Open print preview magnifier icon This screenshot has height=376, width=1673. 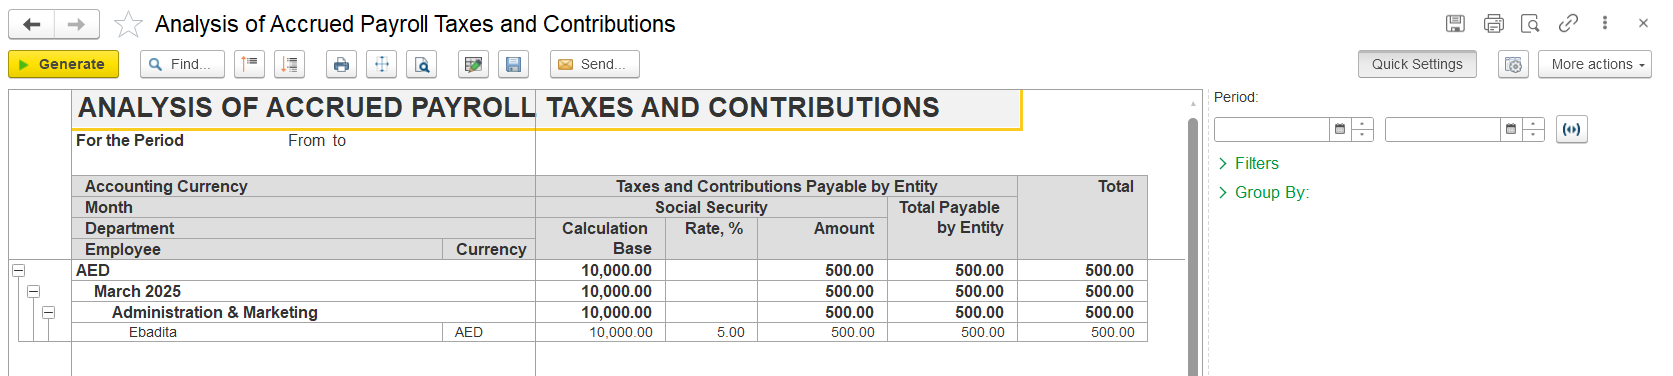(423, 64)
